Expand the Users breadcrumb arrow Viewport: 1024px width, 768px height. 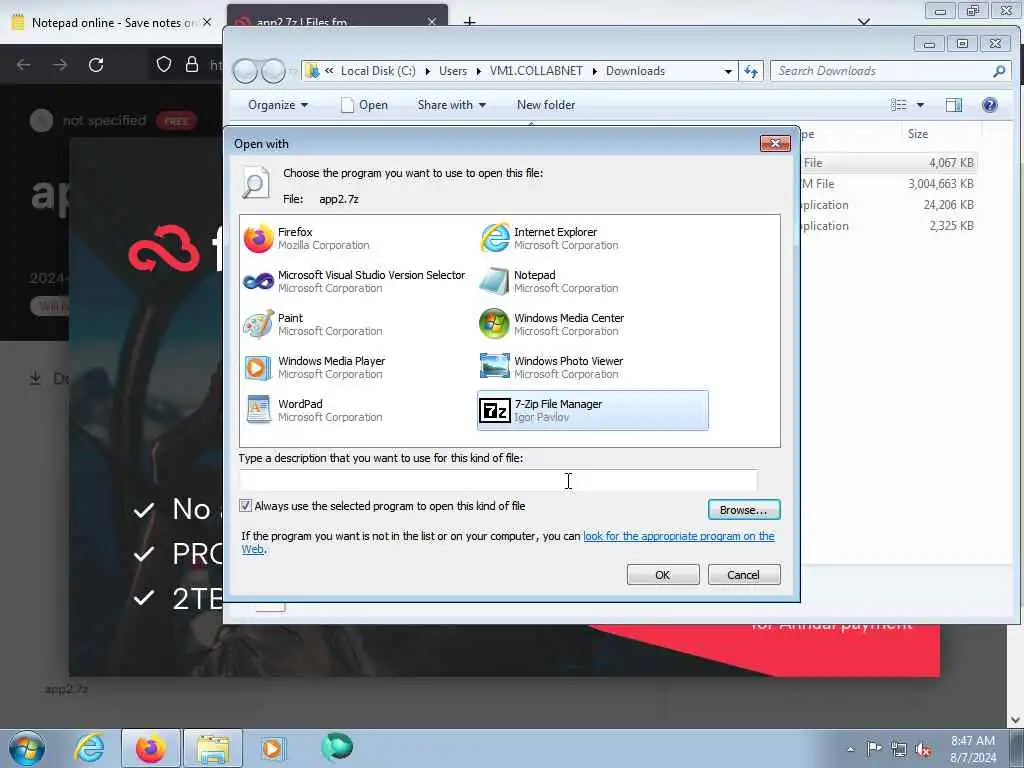coord(479,71)
